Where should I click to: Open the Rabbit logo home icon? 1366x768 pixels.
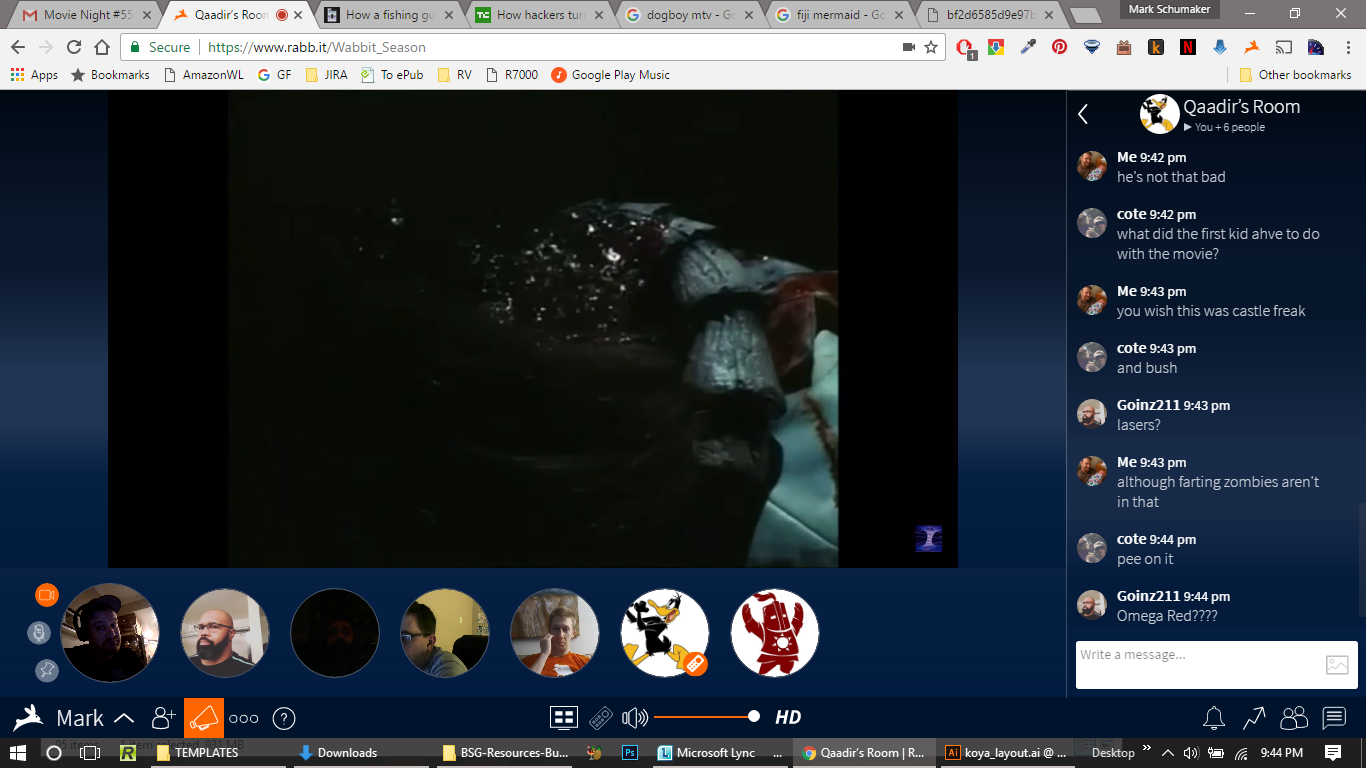point(28,718)
